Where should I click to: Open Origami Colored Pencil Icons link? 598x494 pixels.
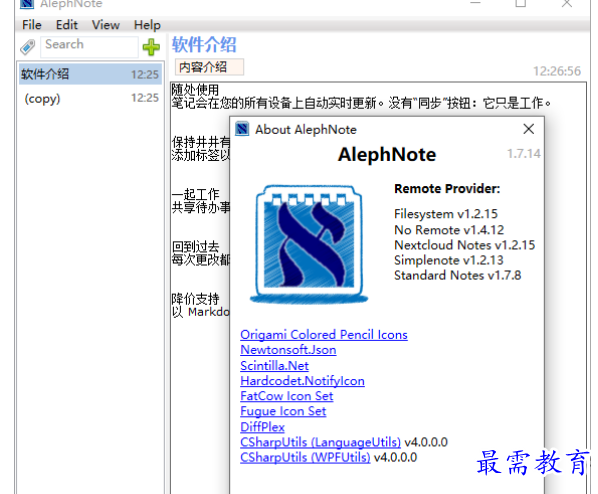(x=324, y=335)
